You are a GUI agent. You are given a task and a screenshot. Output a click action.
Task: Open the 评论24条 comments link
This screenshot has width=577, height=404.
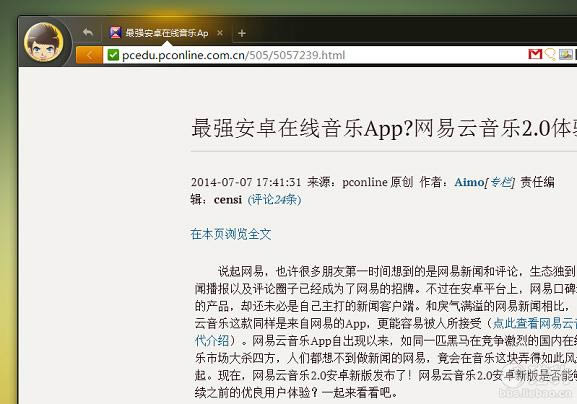[x=275, y=200]
